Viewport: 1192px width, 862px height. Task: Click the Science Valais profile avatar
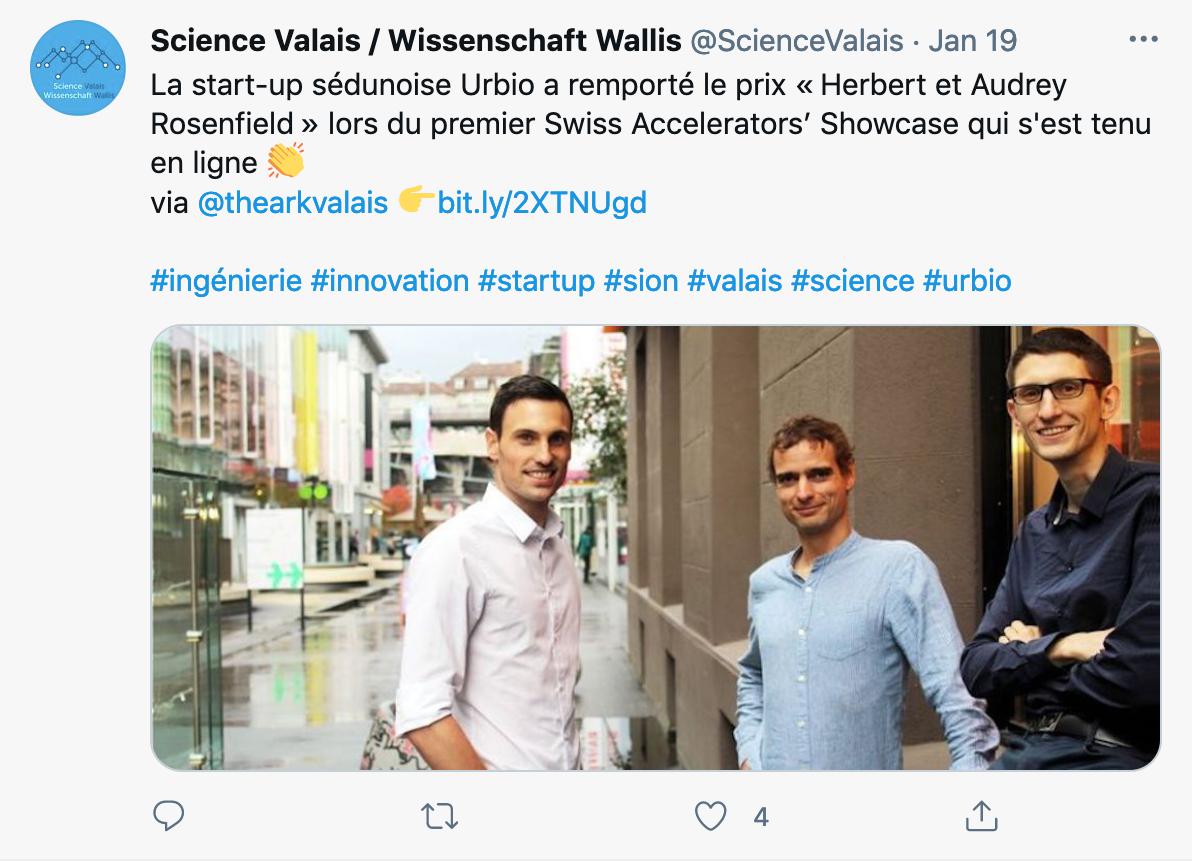point(77,67)
